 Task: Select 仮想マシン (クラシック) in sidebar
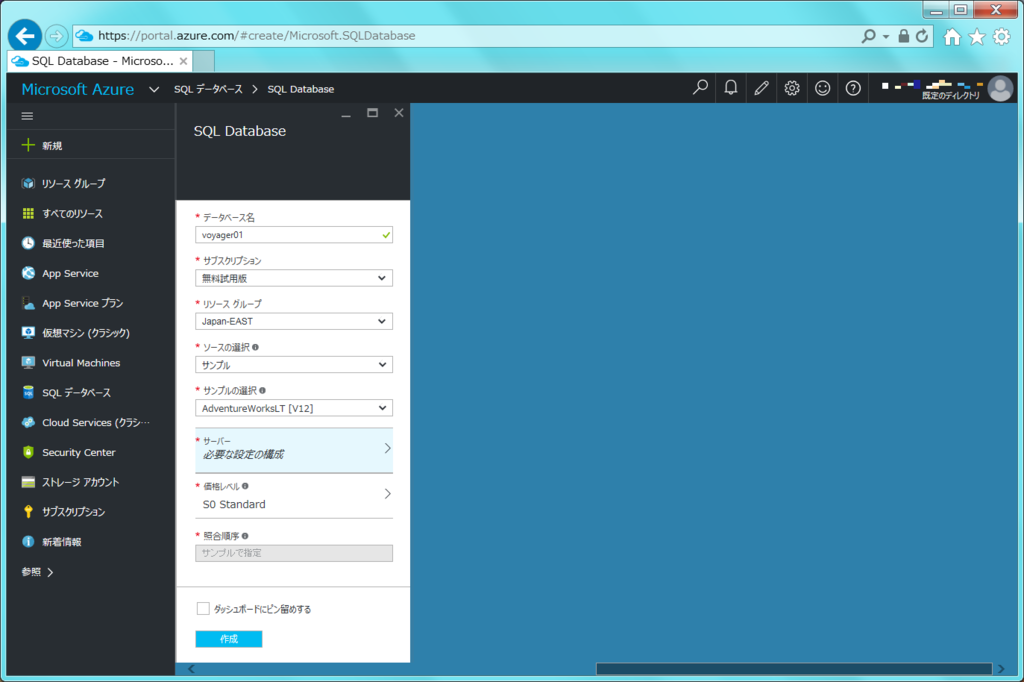[86, 333]
